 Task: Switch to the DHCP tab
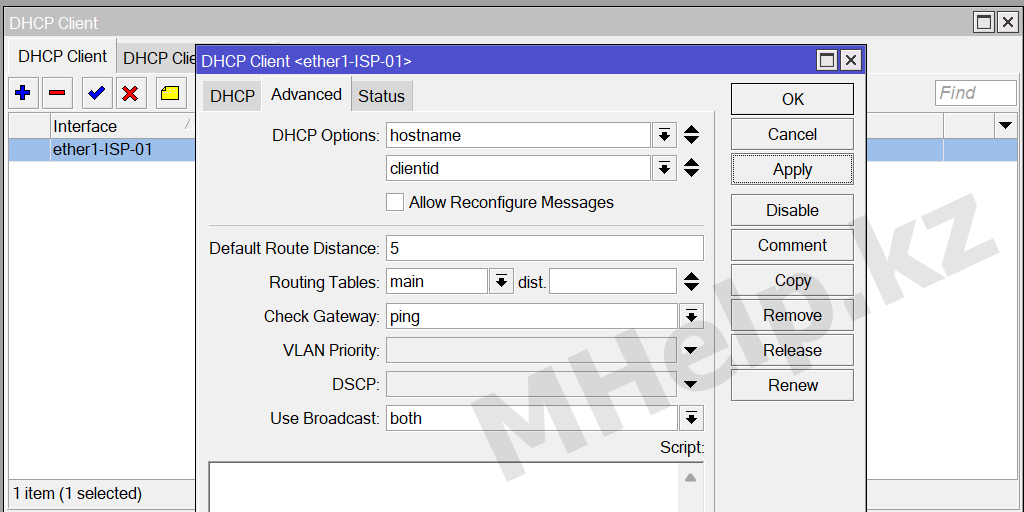[x=232, y=96]
